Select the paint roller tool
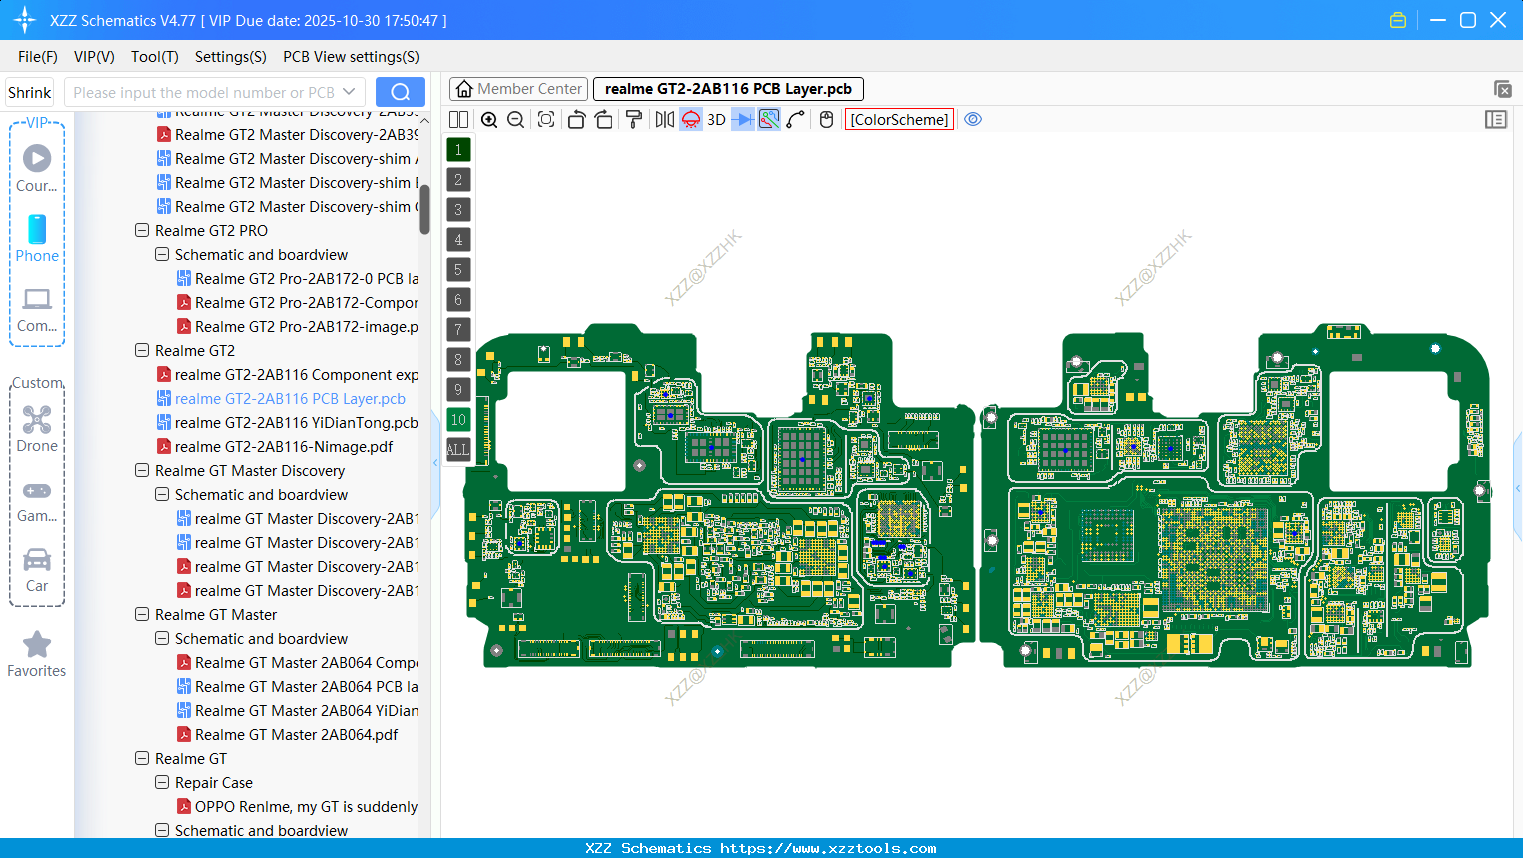The image size is (1523, 858). pyautogui.click(x=634, y=120)
